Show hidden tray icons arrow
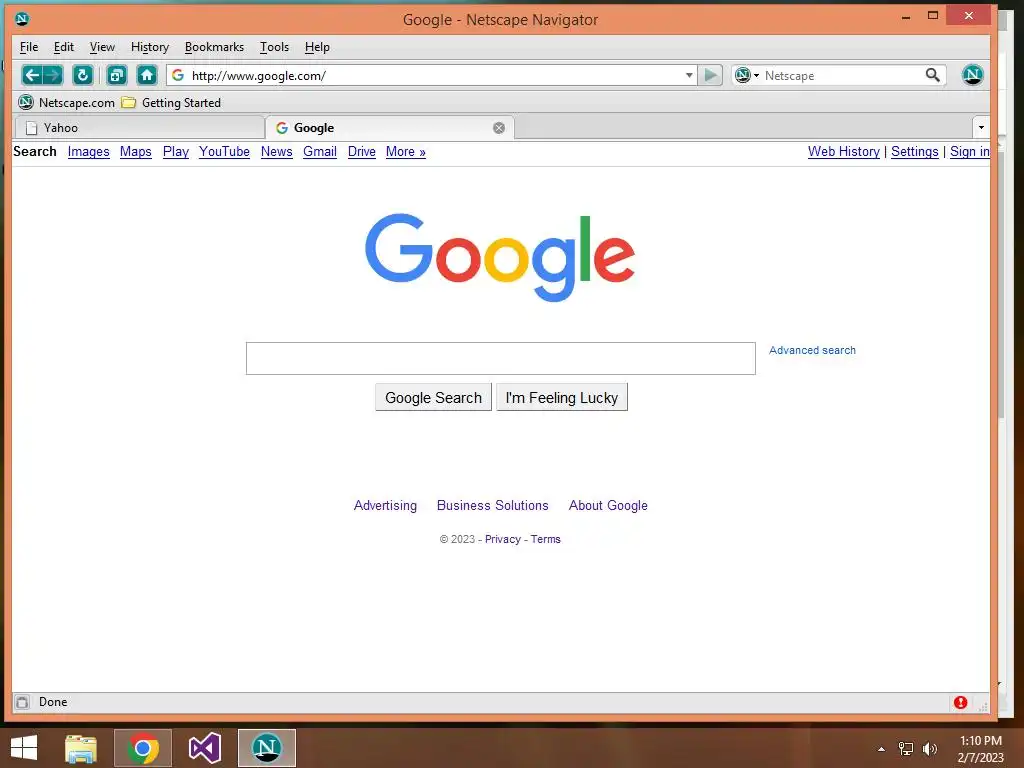Image resolution: width=1024 pixels, height=768 pixels. 881,749
